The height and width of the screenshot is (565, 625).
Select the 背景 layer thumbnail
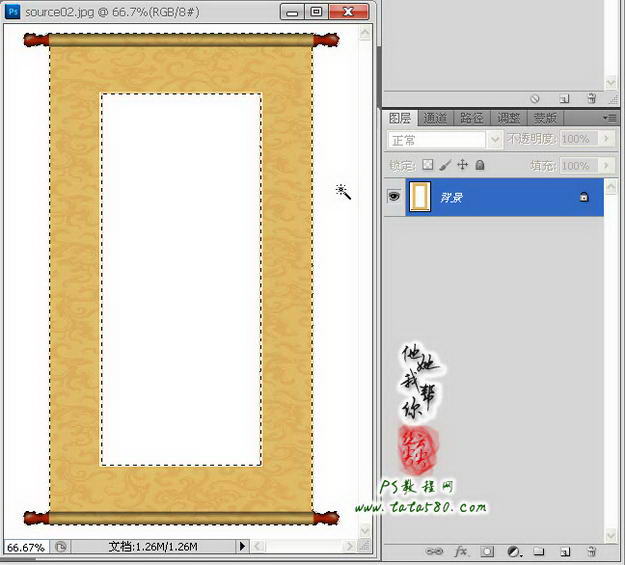pos(420,196)
